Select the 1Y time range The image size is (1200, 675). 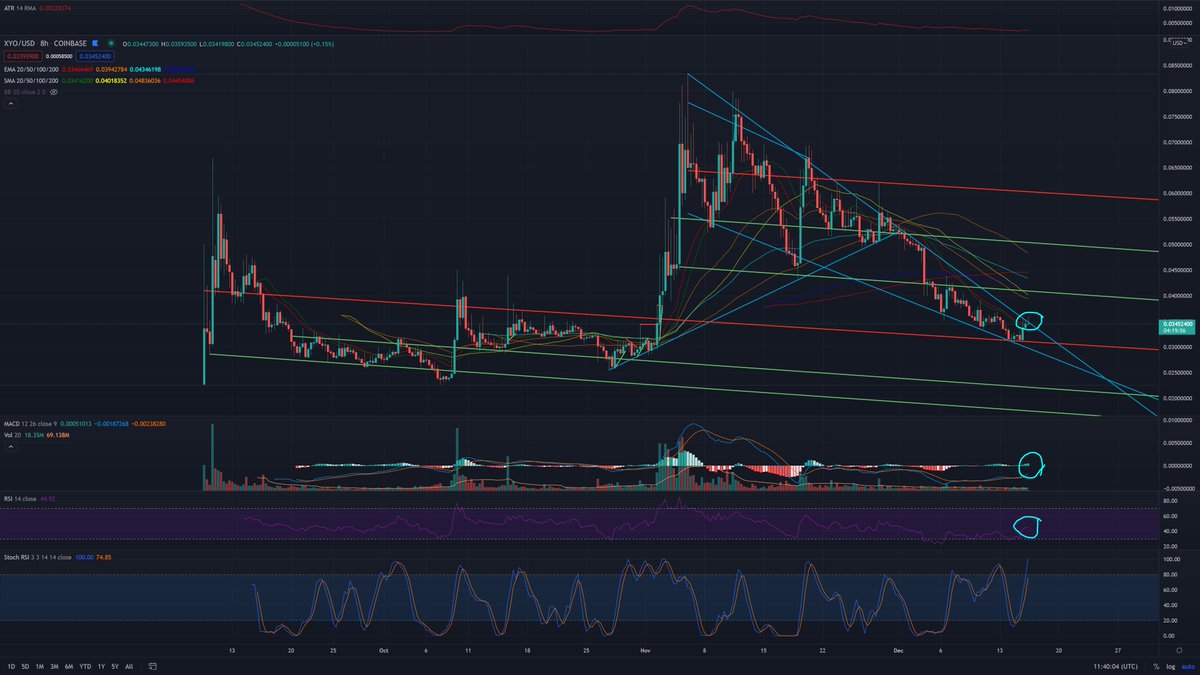[101, 666]
